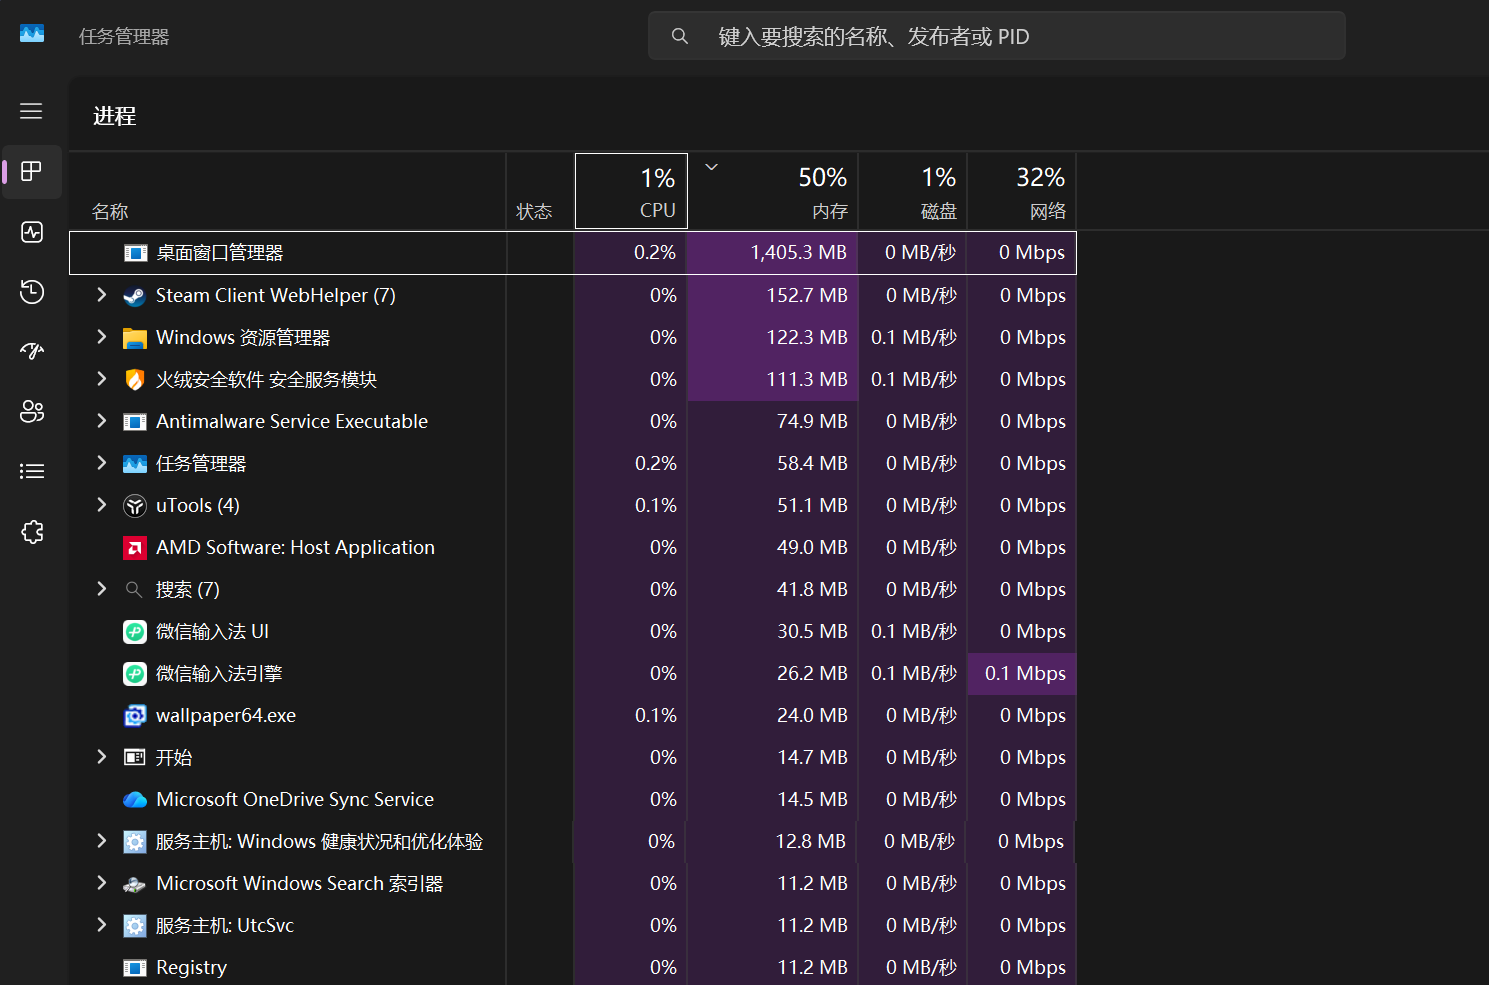The width and height of the screenshot is (1489, 985).
Task: Sort by the 内存 column header
Action: [x=773, y=191]
